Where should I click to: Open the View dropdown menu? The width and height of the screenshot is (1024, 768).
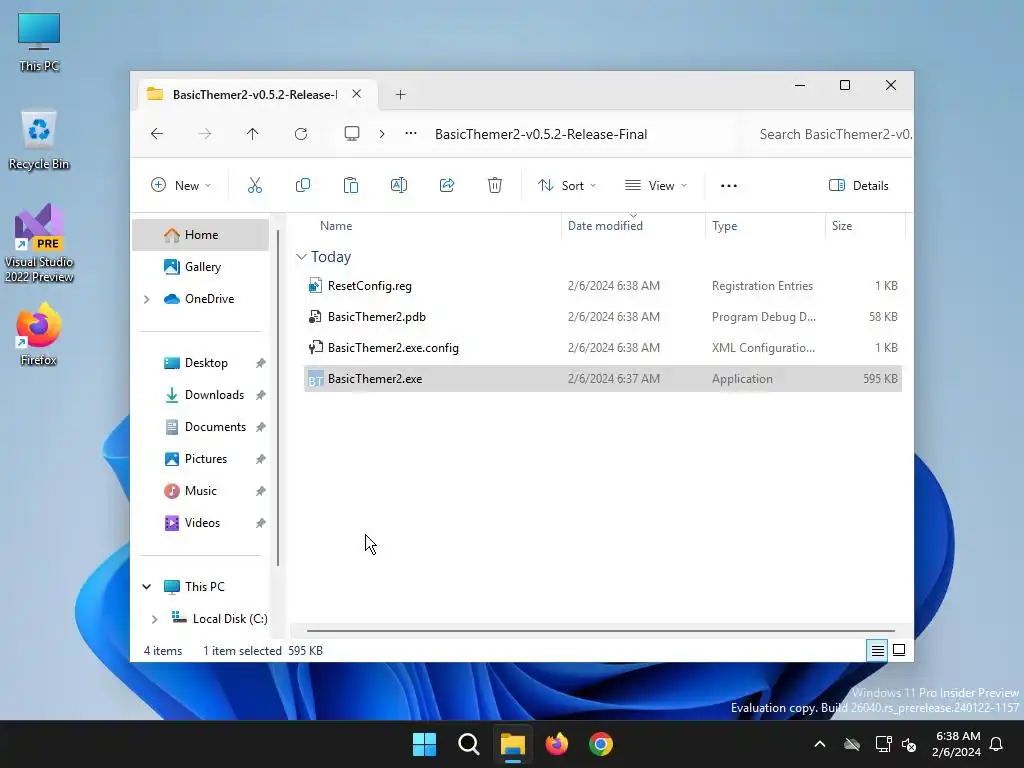click(x=656, y=185)
